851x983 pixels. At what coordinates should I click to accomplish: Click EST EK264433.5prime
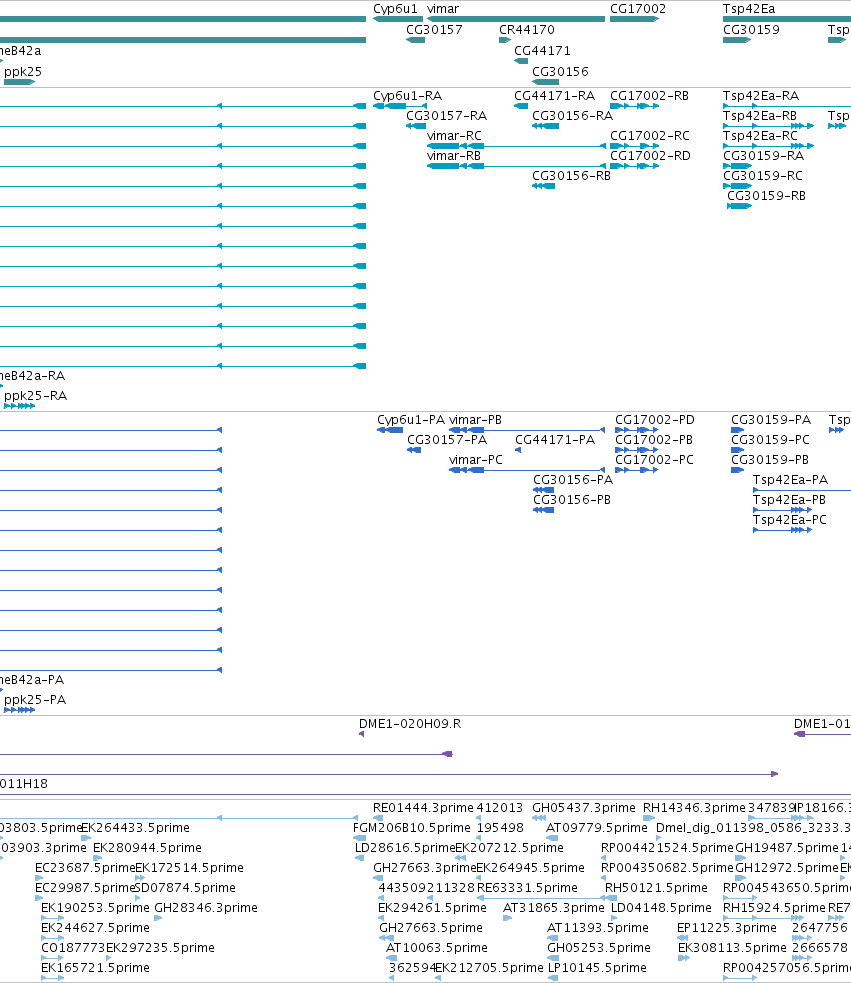135,828
